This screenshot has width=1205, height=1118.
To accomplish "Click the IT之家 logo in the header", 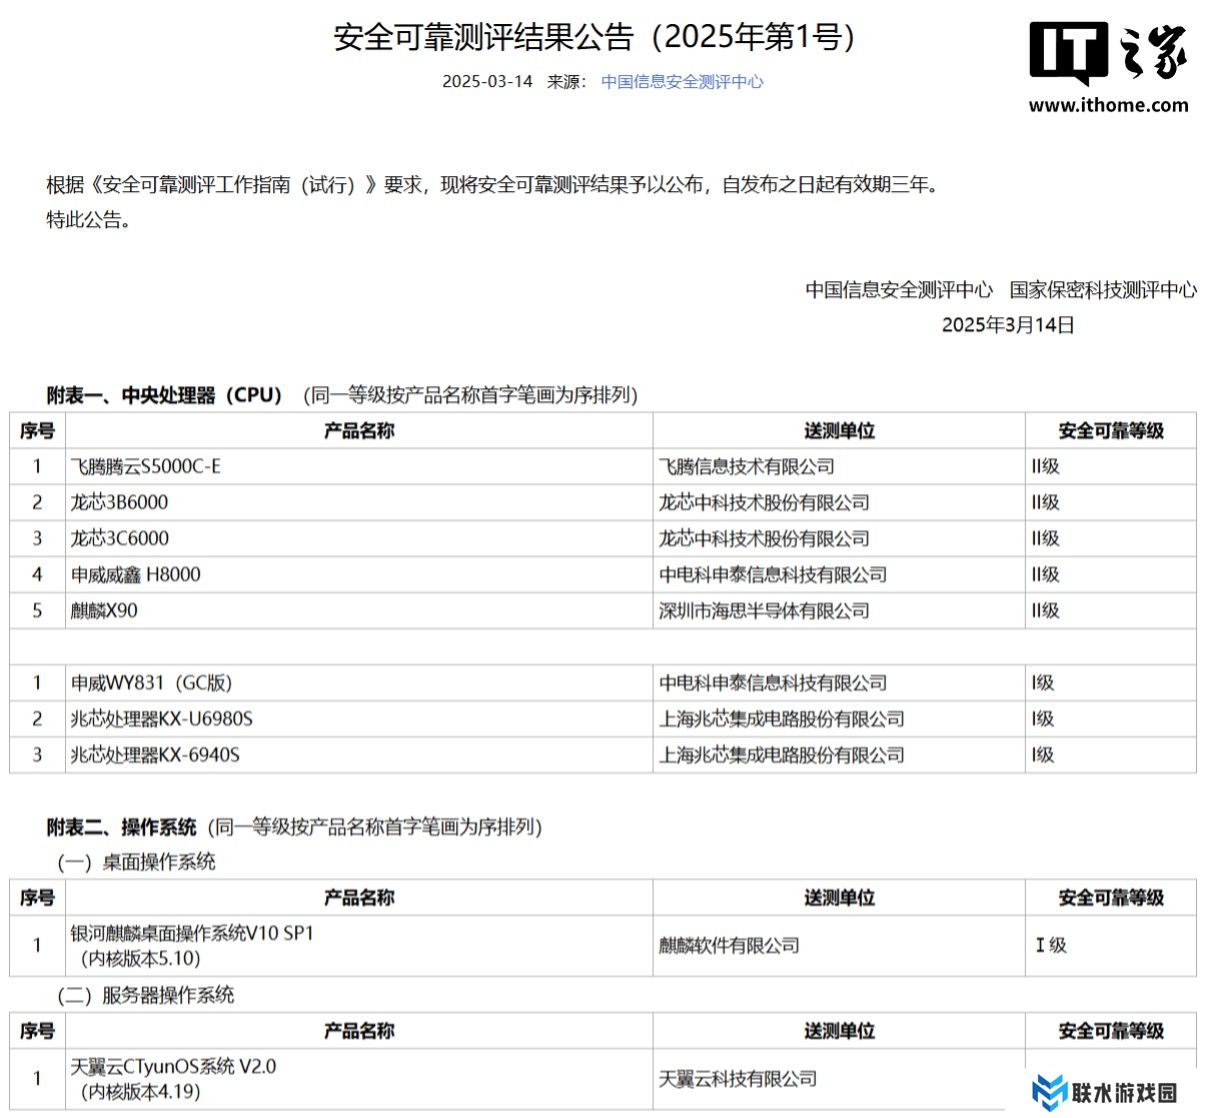I will [x=1107, y=52].
